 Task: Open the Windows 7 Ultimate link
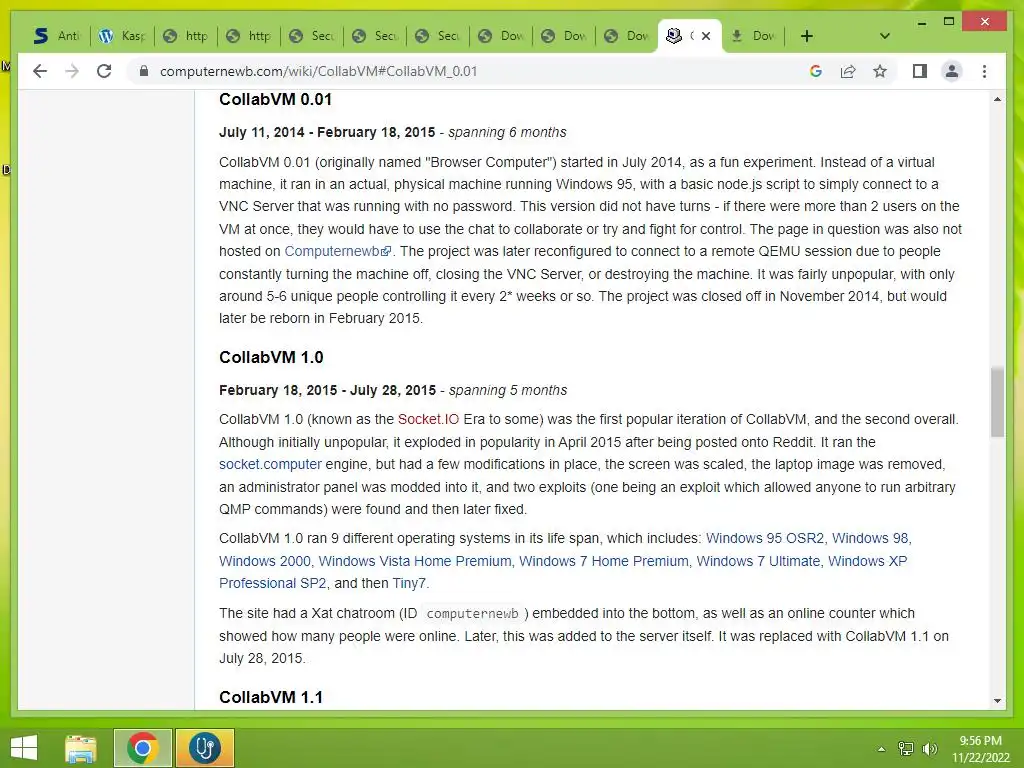point(758,561)
